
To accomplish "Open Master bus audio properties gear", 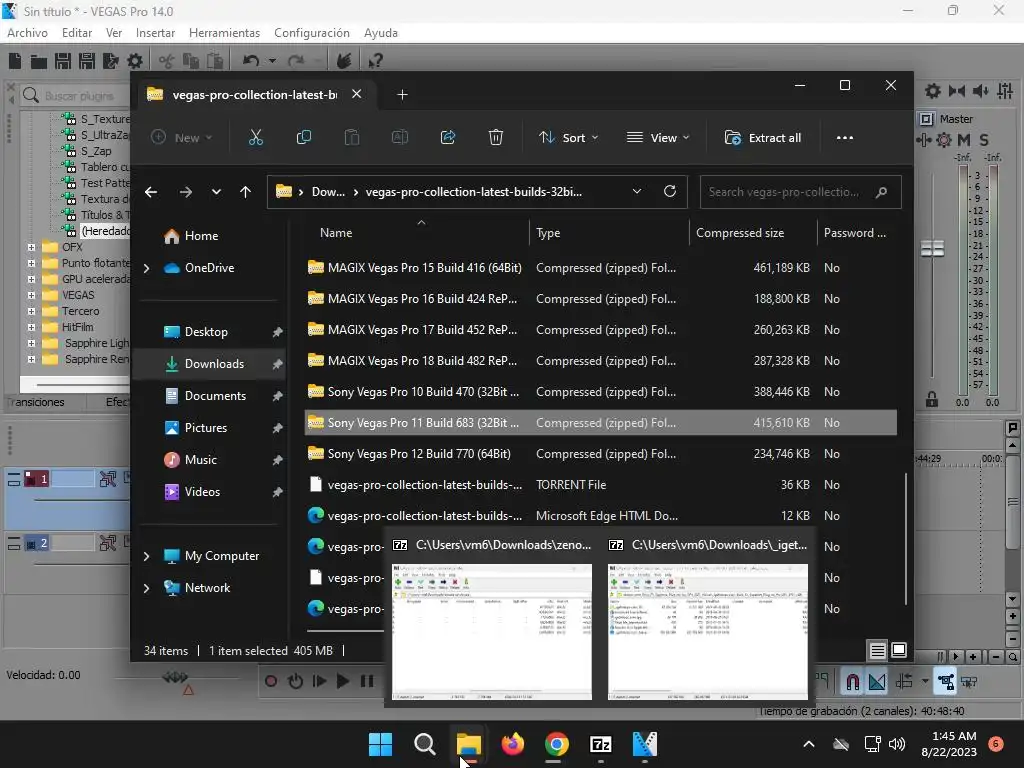I will tap(933, 91).
